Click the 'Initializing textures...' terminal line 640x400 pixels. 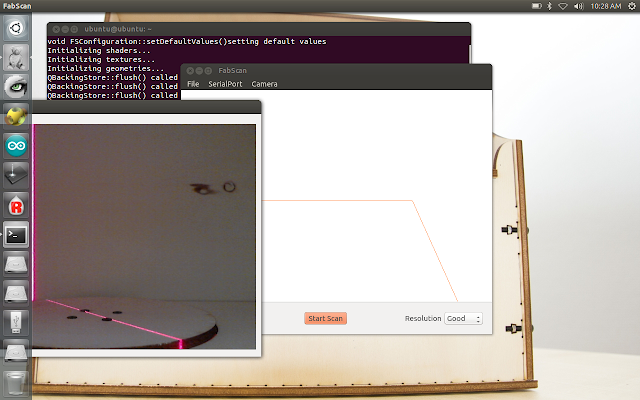[101, 60]
